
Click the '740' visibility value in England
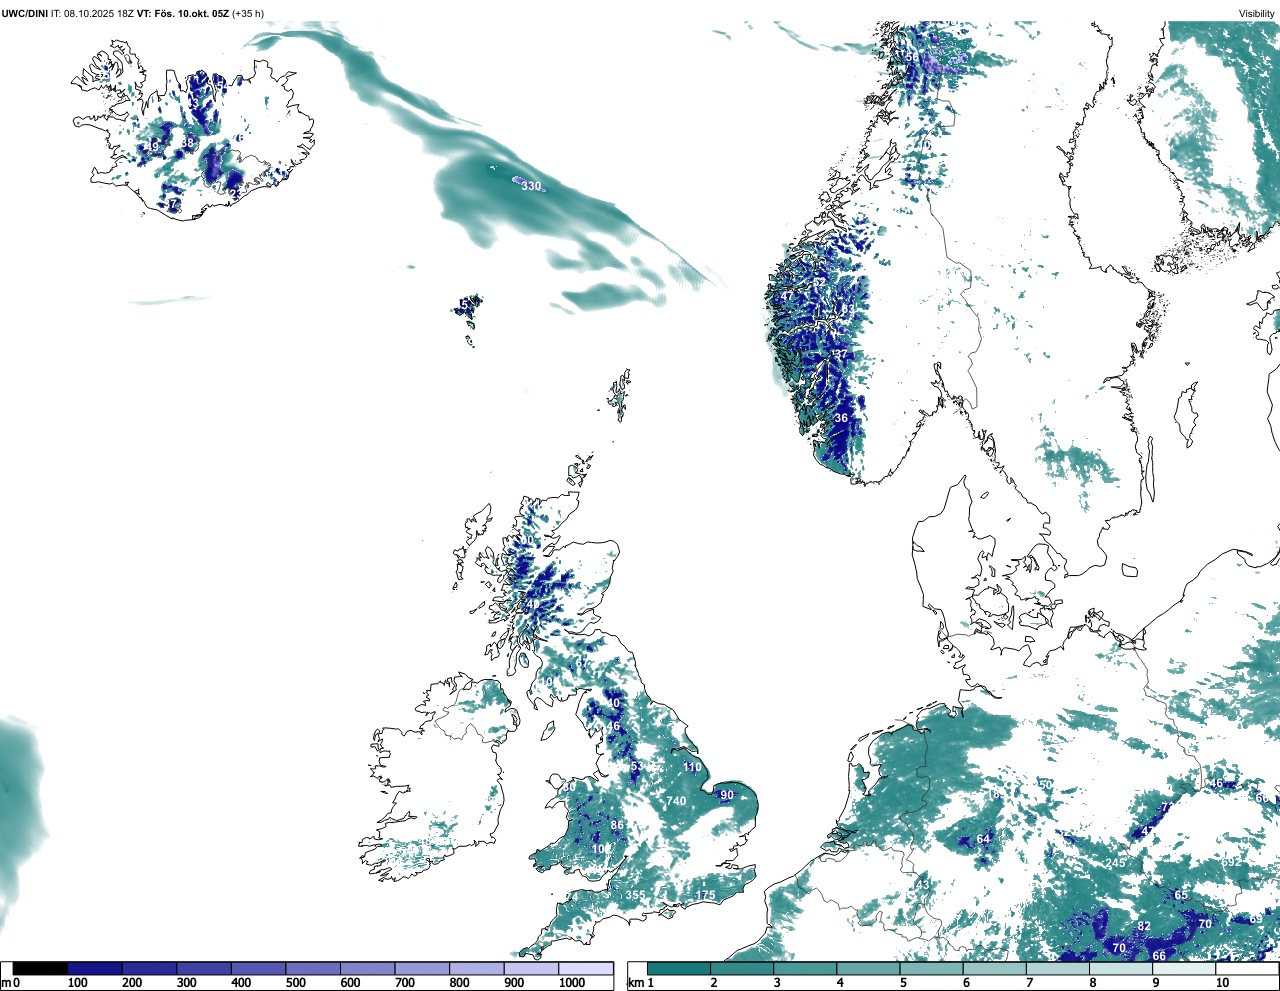676,801
